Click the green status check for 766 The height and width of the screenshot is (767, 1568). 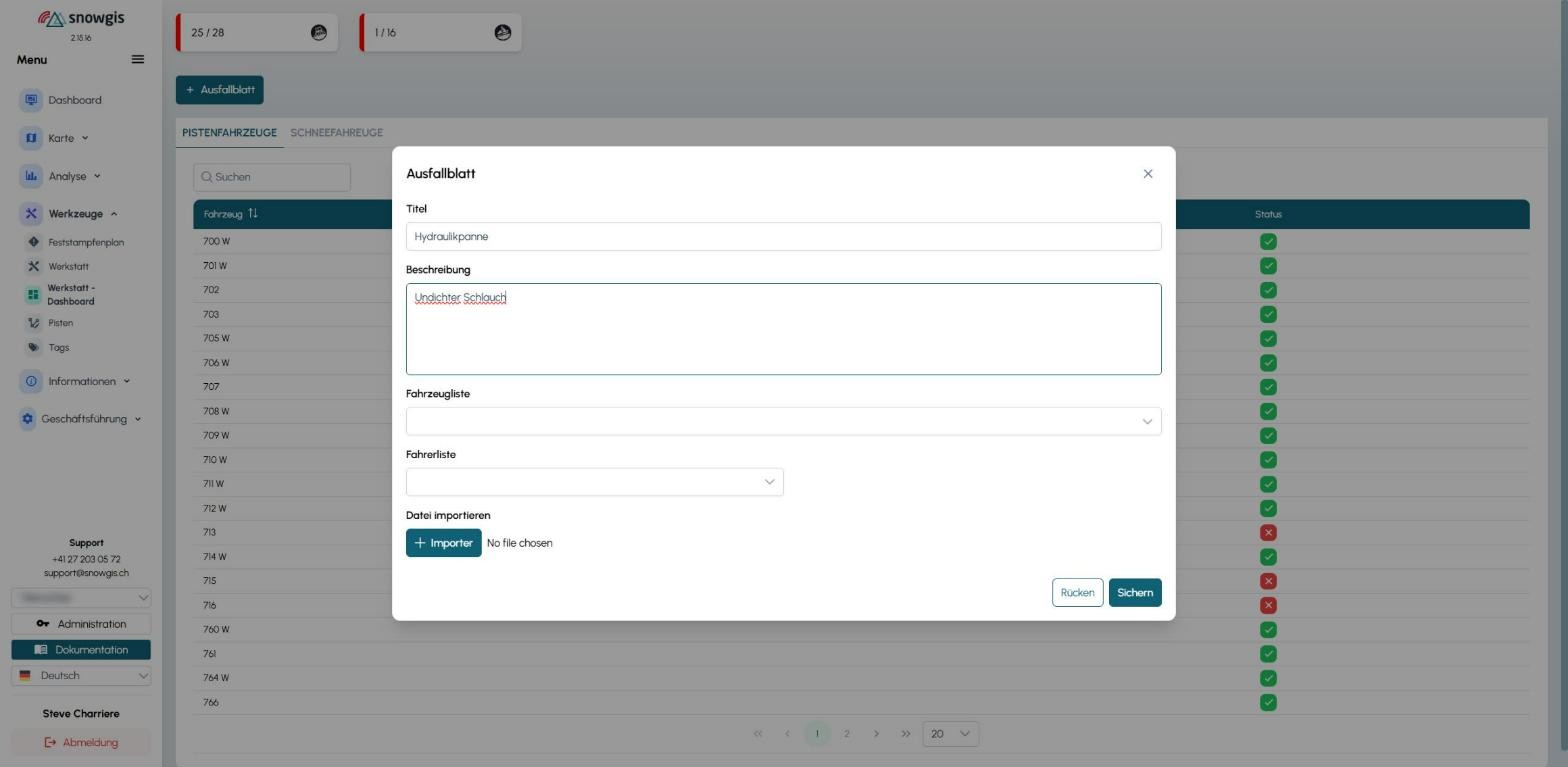1268,702
